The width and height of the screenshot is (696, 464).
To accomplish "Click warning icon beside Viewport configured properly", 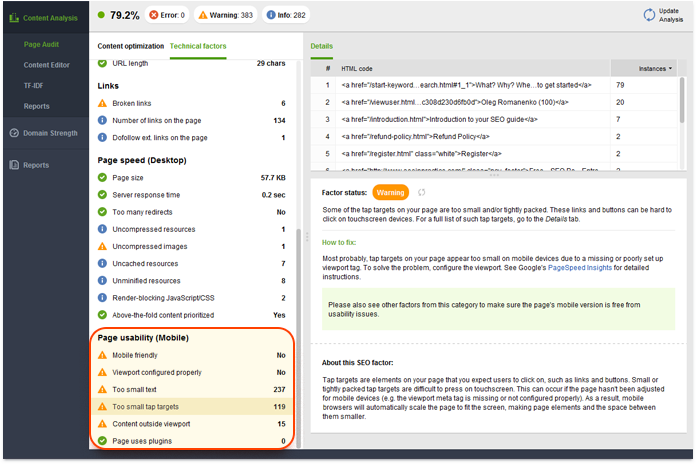I will coord(102,372).
